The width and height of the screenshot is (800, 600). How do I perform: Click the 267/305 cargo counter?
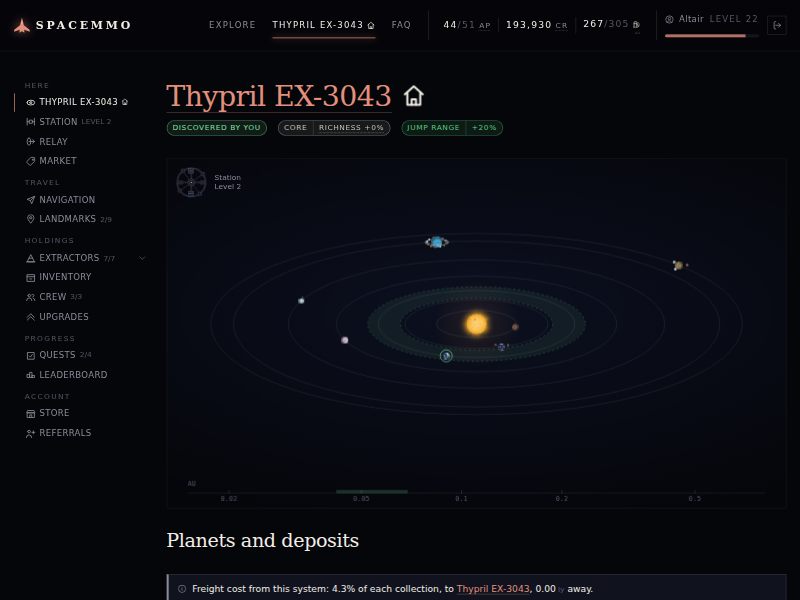(611, 24)
